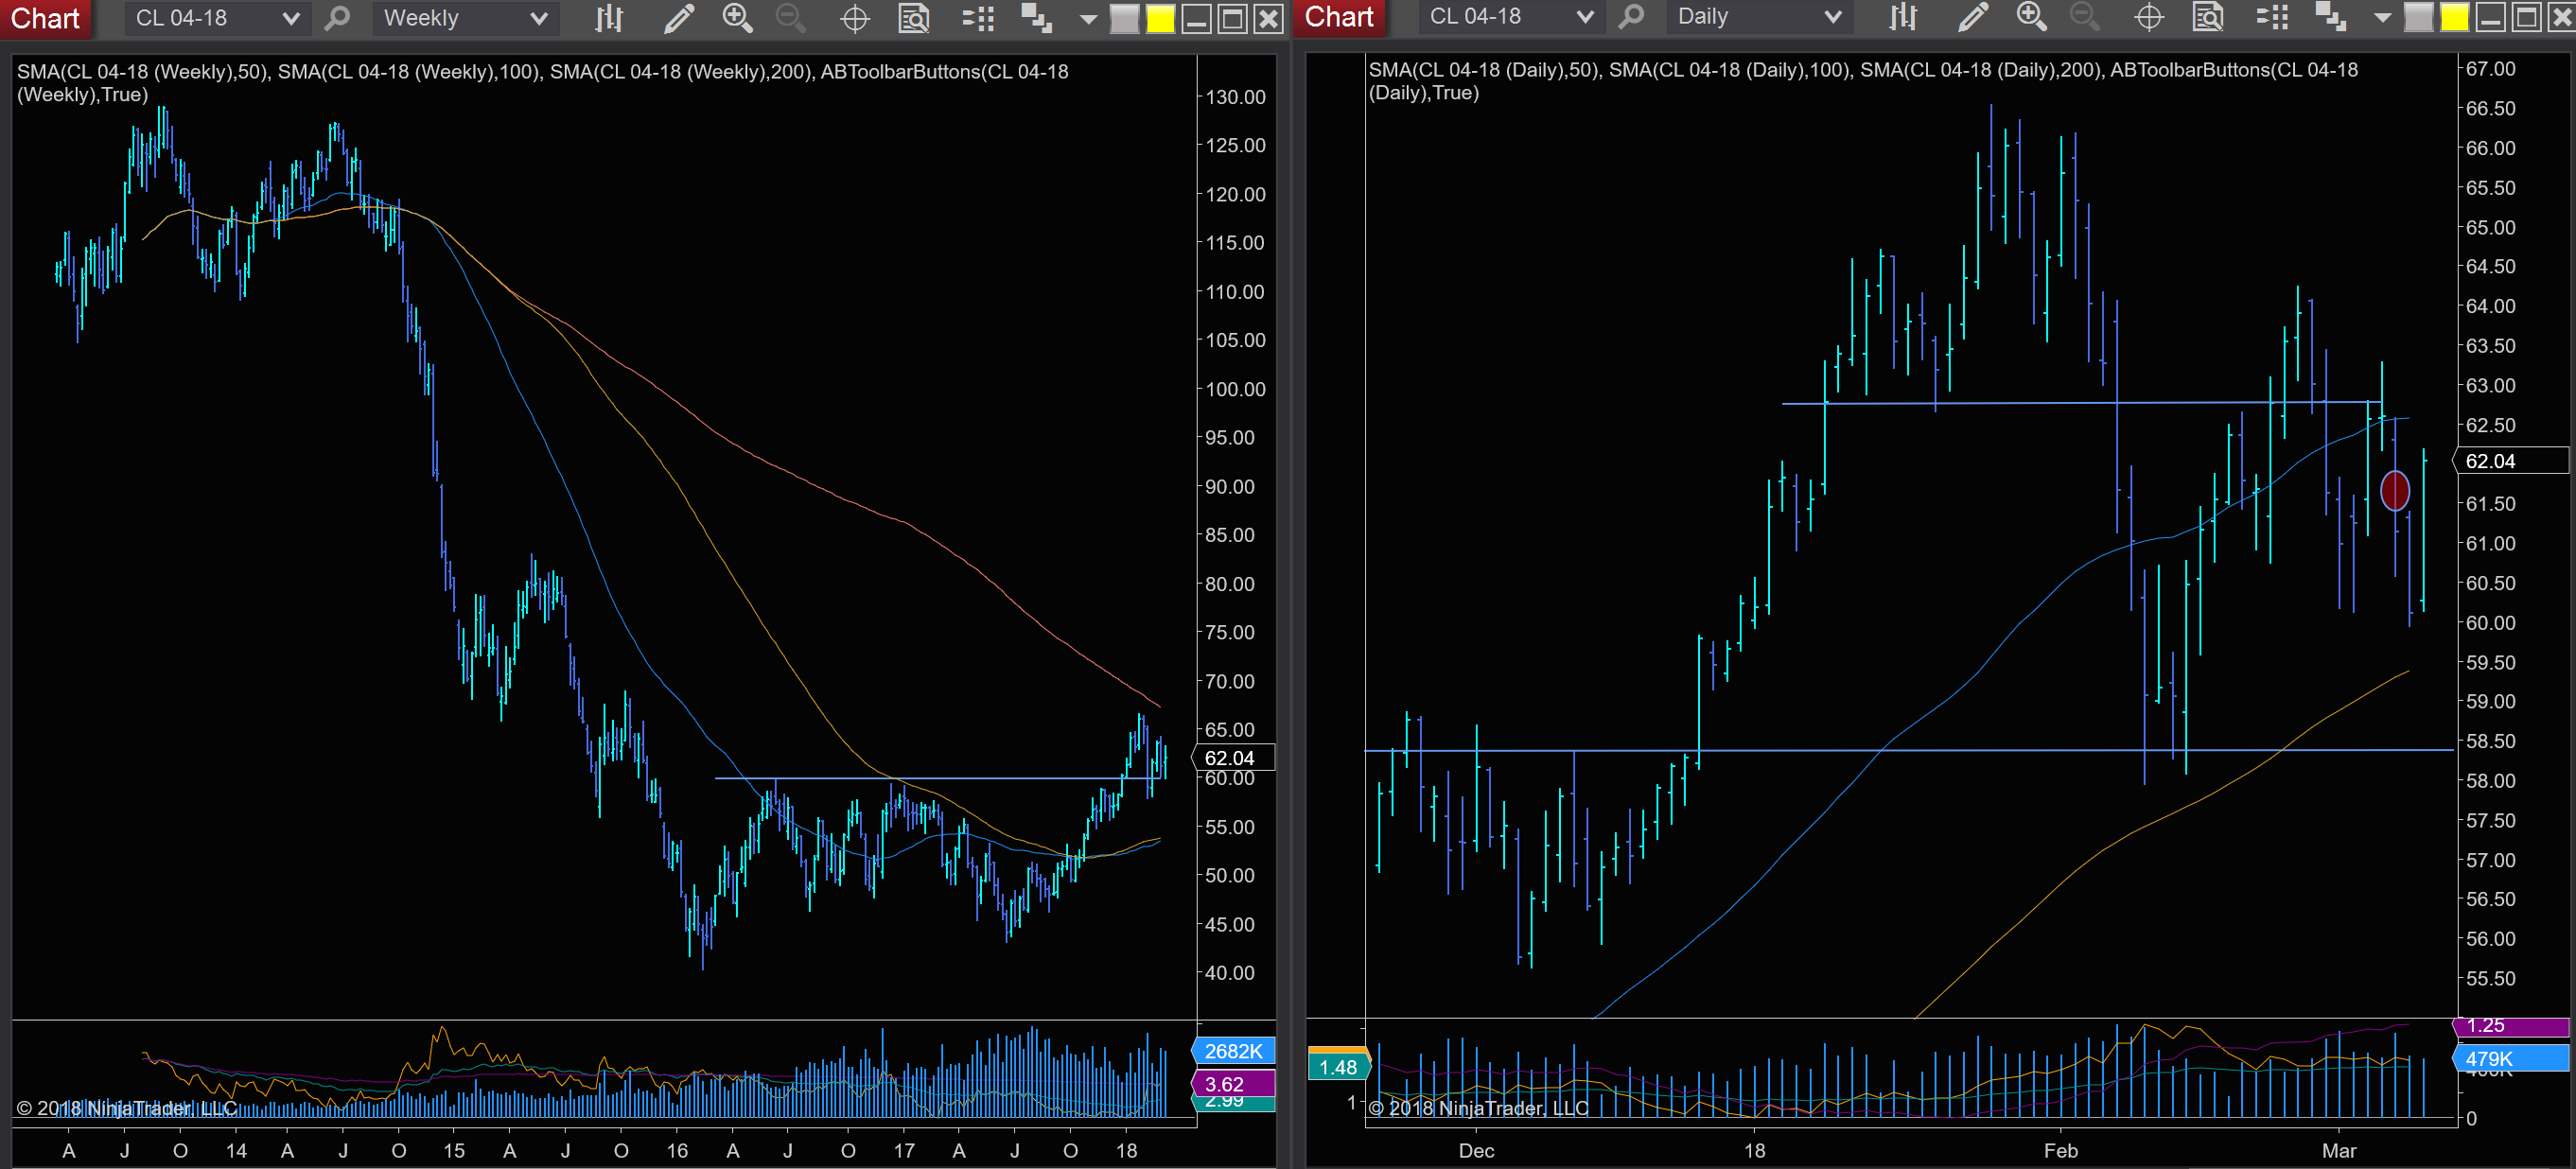Image resolution: width=2576 pixels, height=1169 pixels.
Task: Show the data box for Weekly chart
Action: pyautogui.click(x=914, y=18)
